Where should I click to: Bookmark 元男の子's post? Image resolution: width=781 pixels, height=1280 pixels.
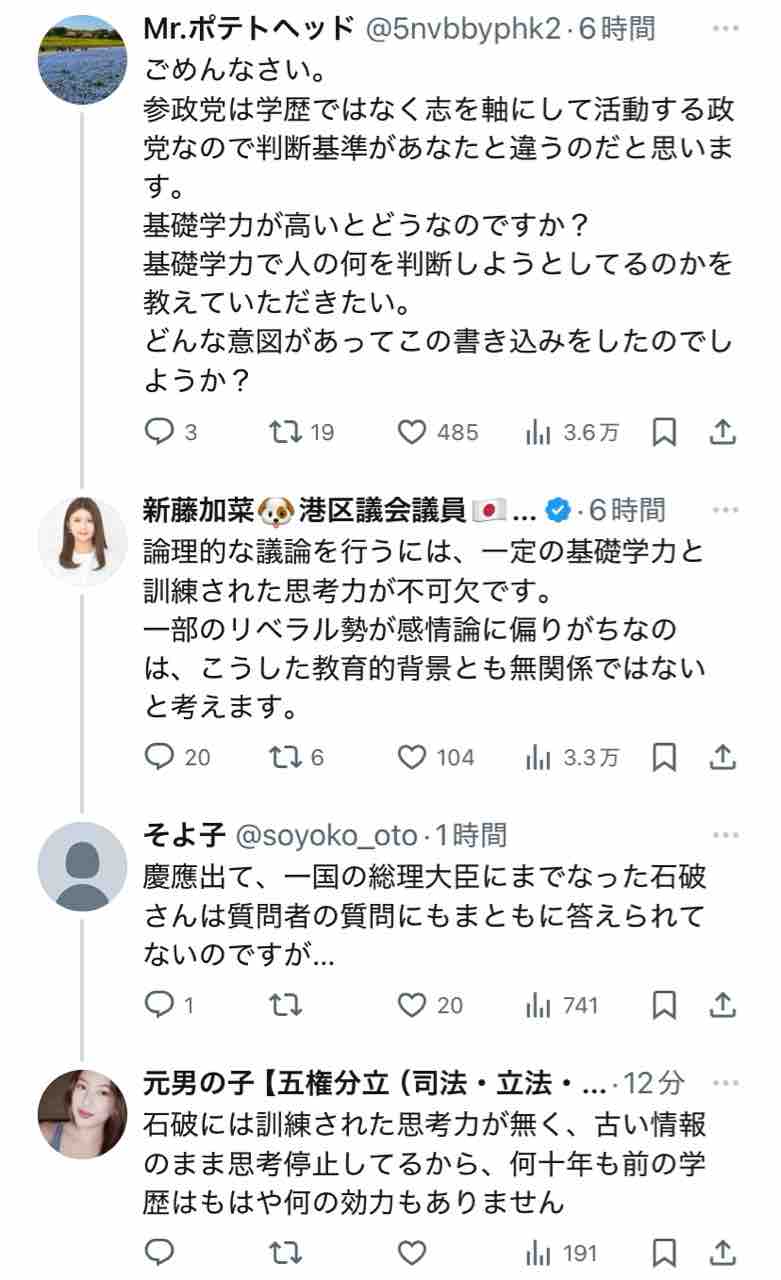point(664,1253)
